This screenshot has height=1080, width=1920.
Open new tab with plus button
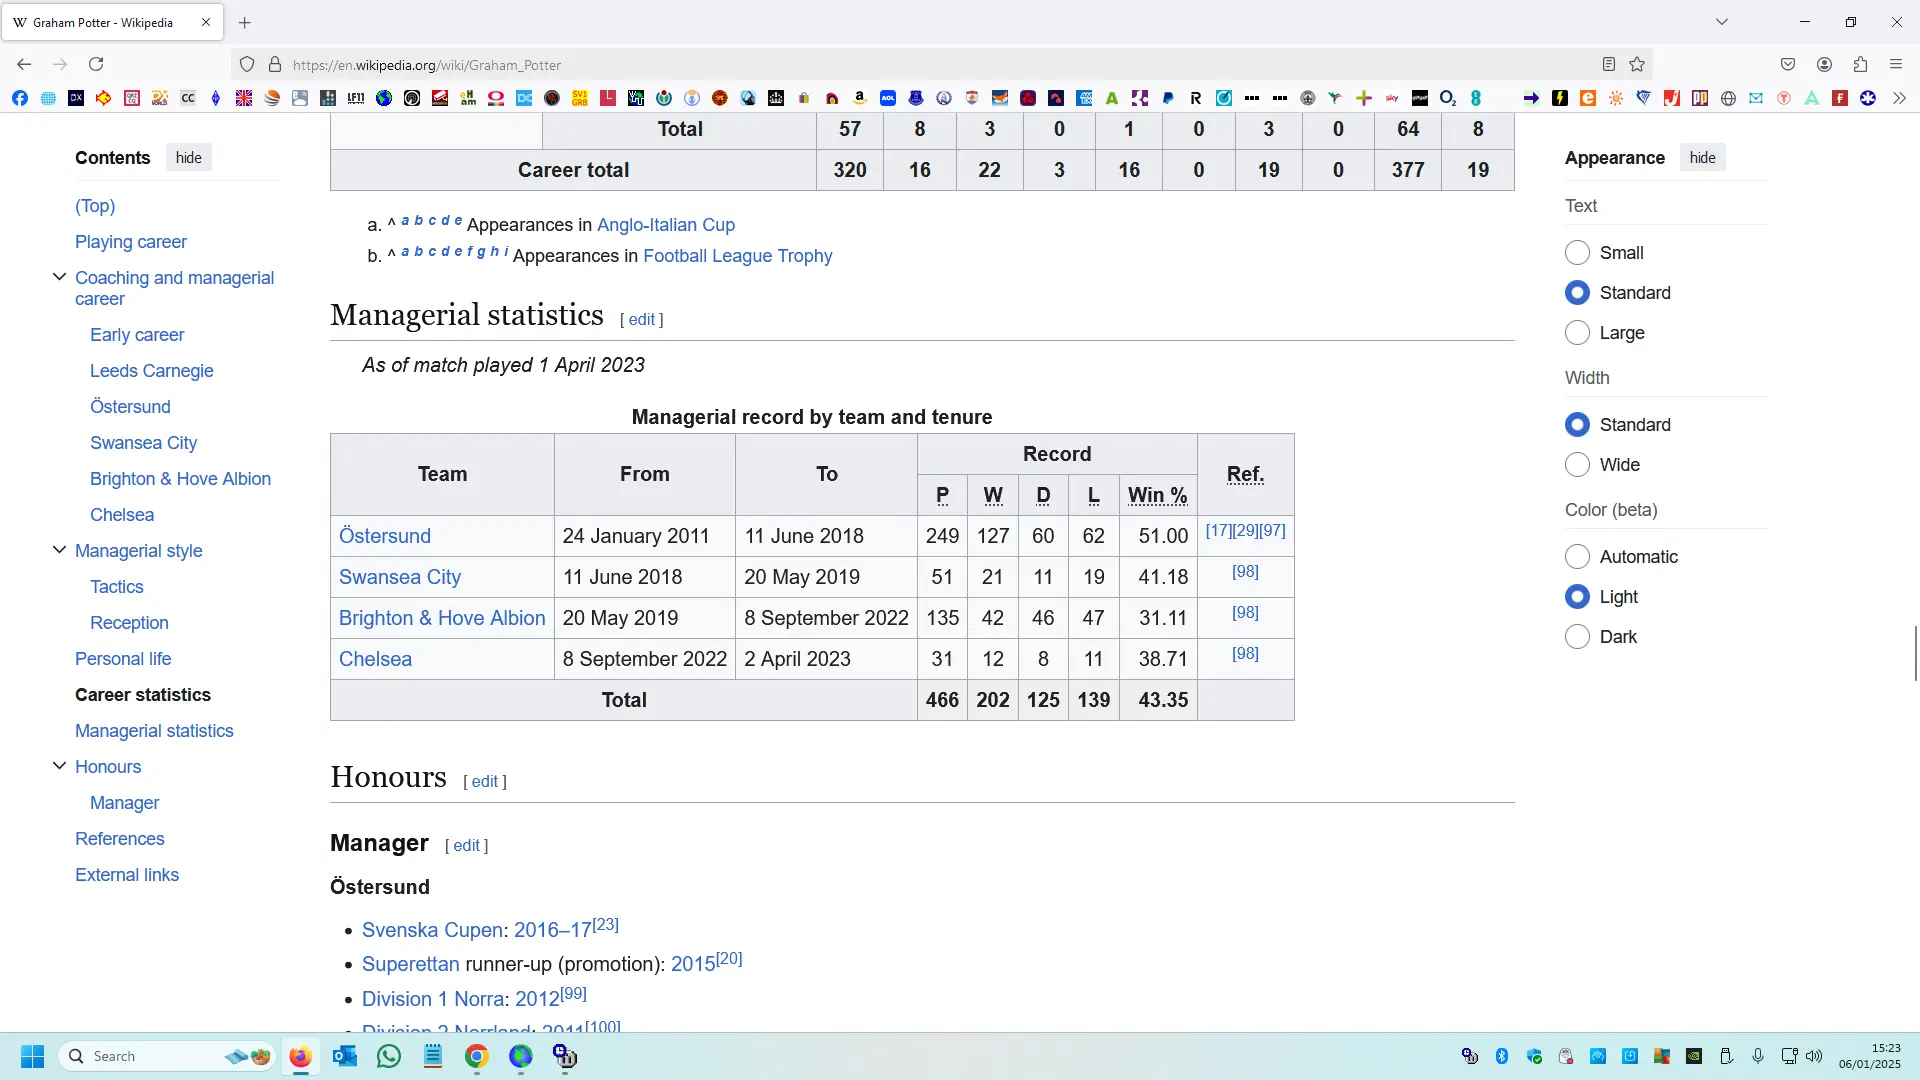tap(245, 22)
